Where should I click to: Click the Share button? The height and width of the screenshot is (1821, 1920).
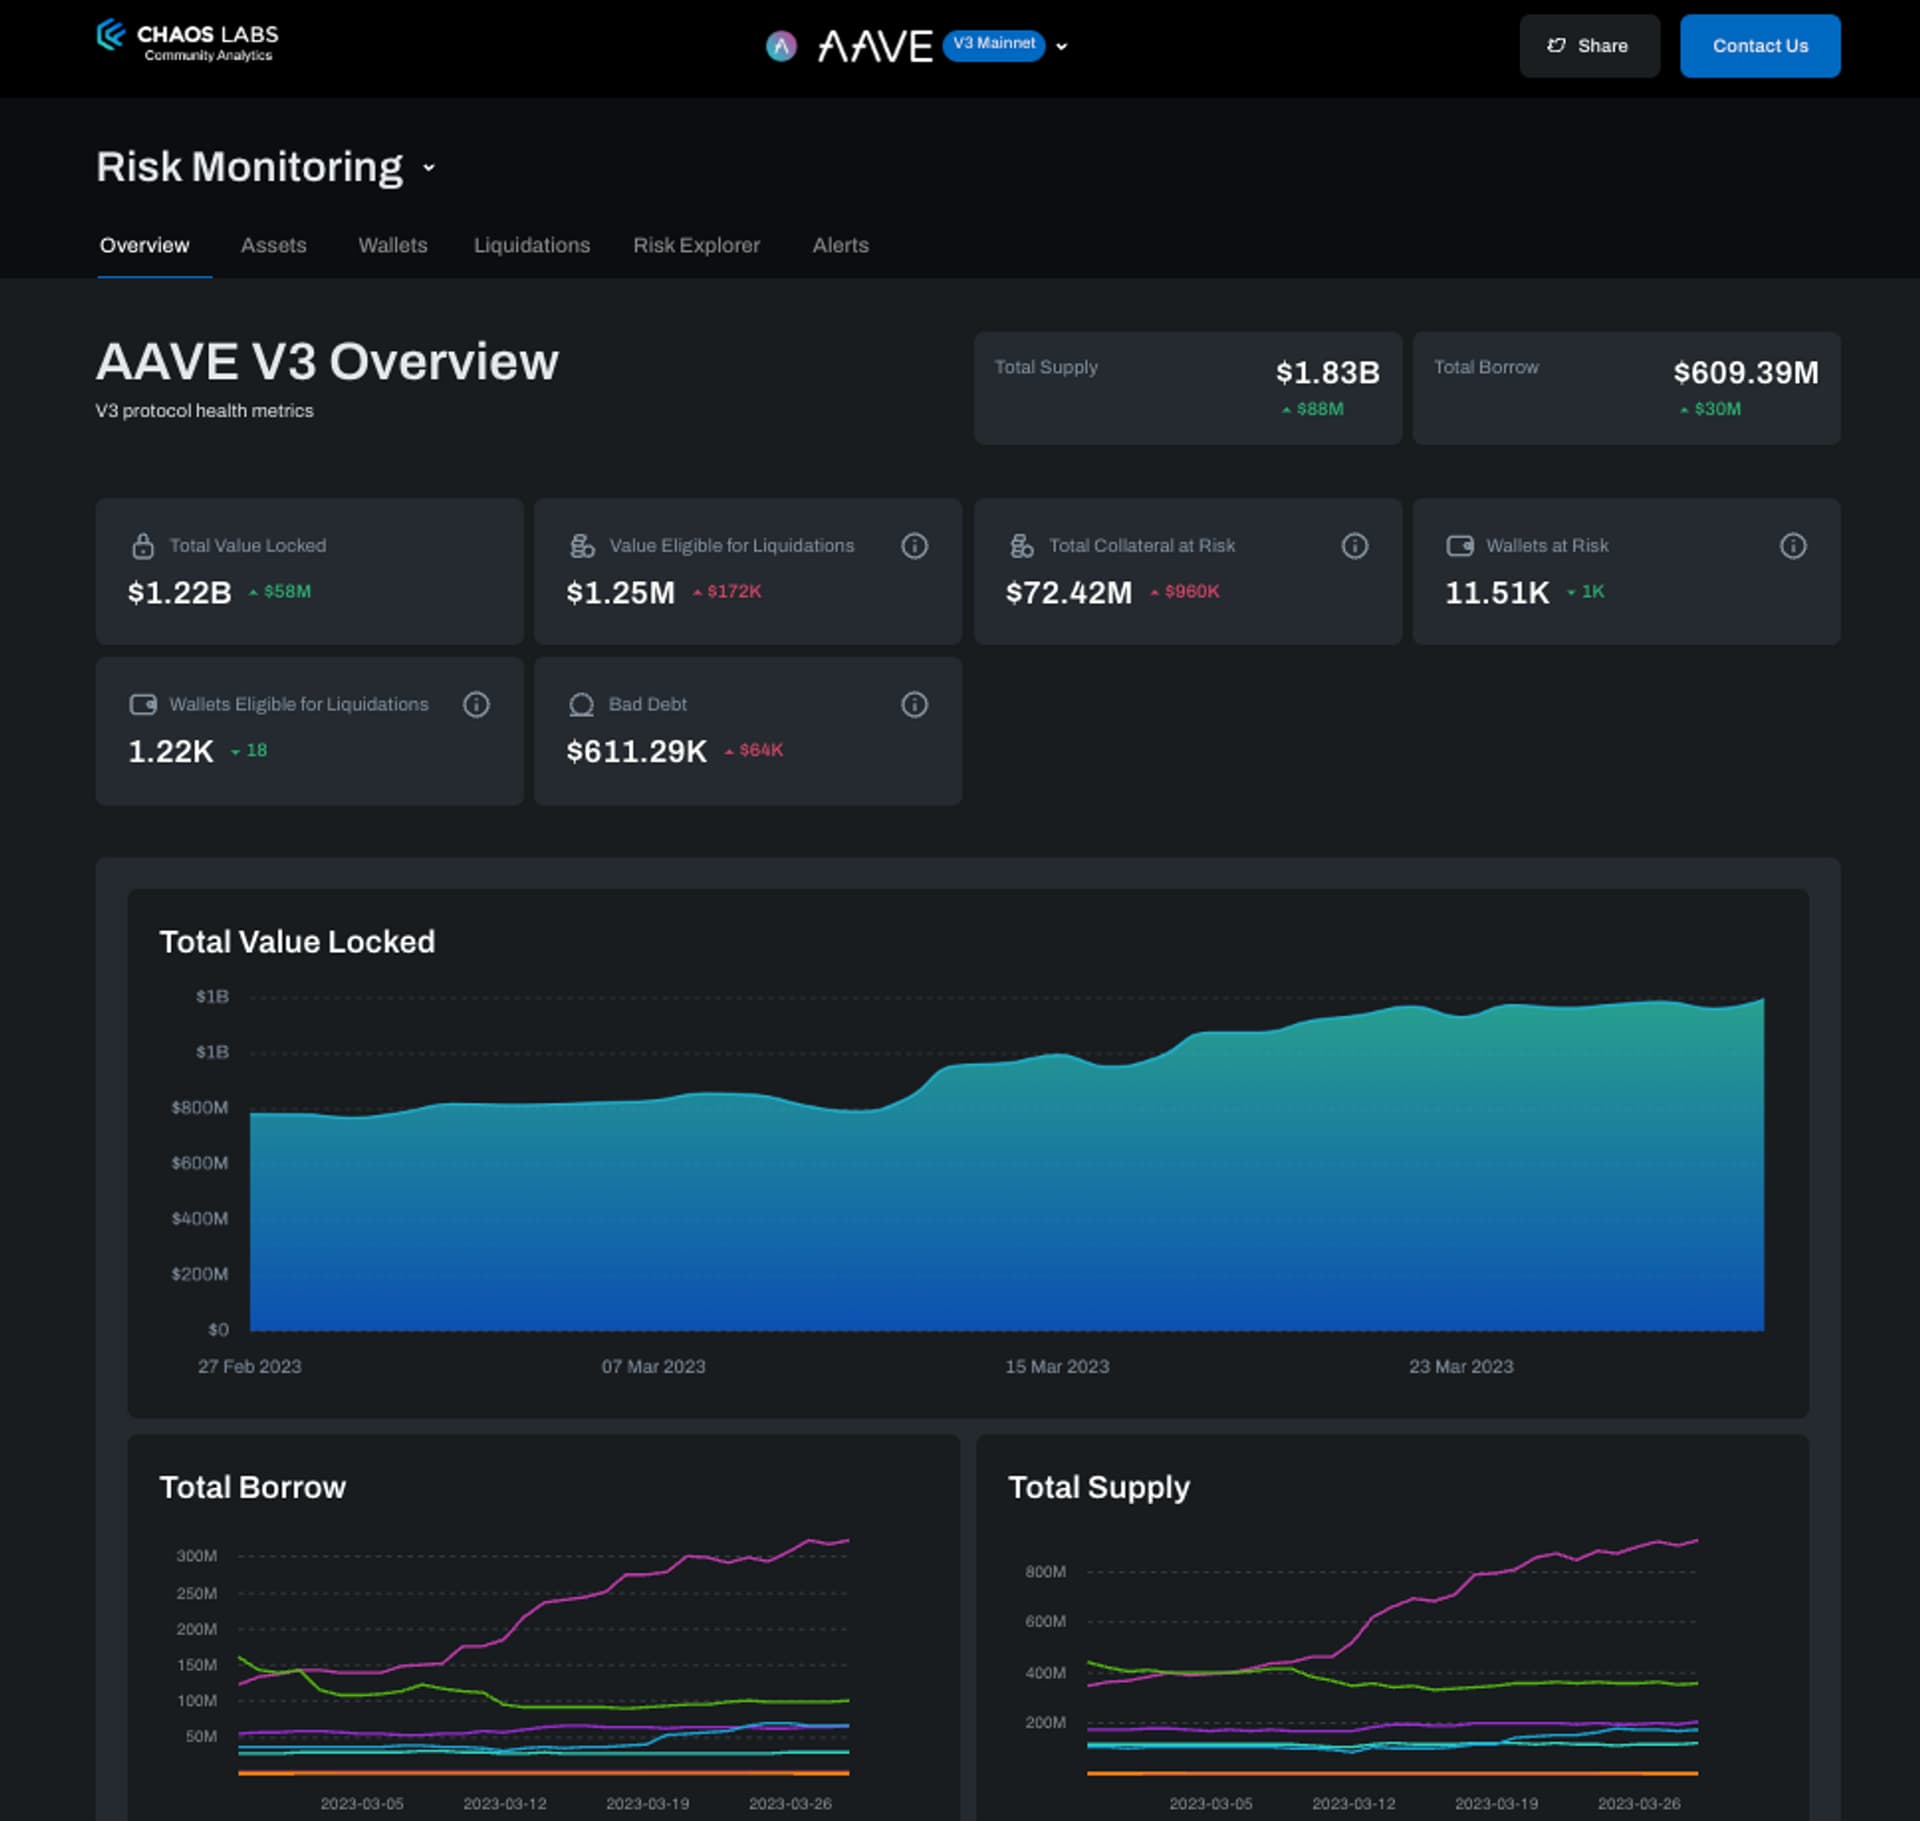click(1589, 46)
